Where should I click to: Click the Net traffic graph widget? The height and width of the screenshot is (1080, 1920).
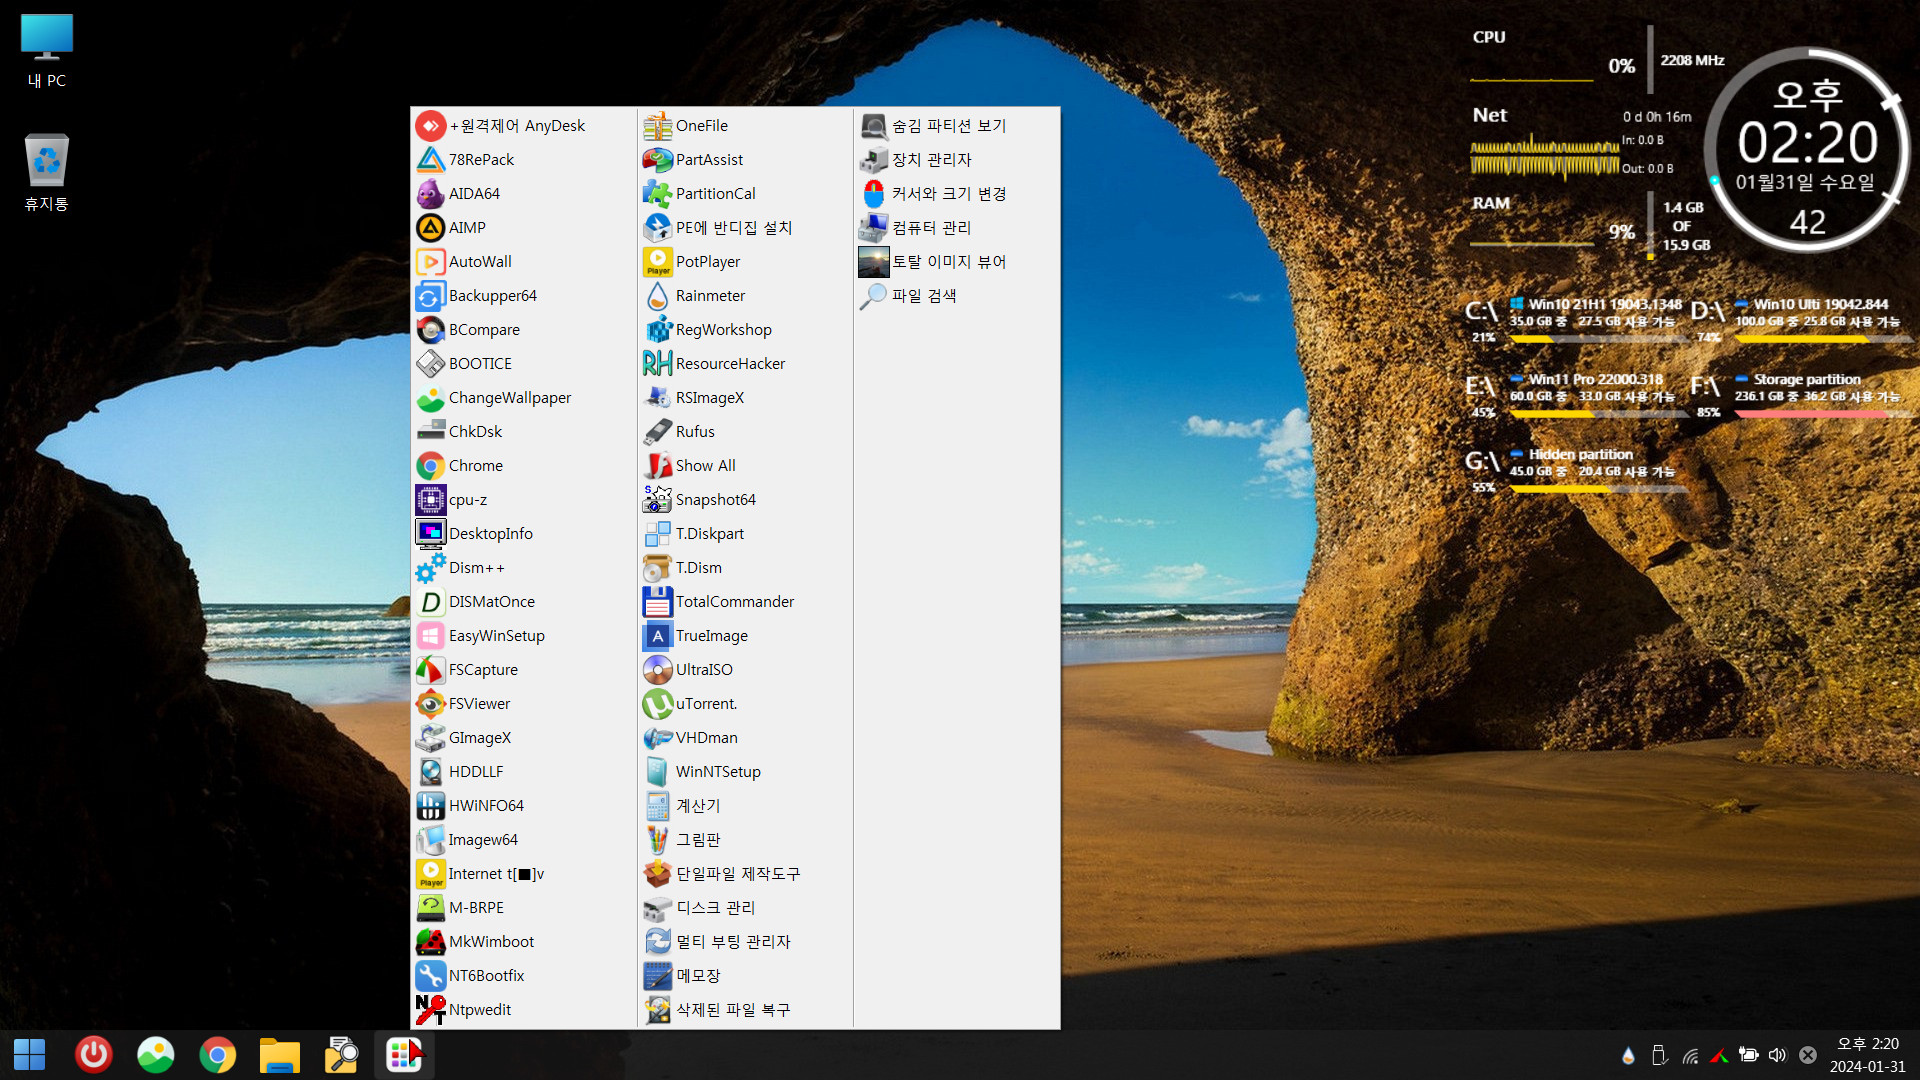click(x=1544, y=159)
